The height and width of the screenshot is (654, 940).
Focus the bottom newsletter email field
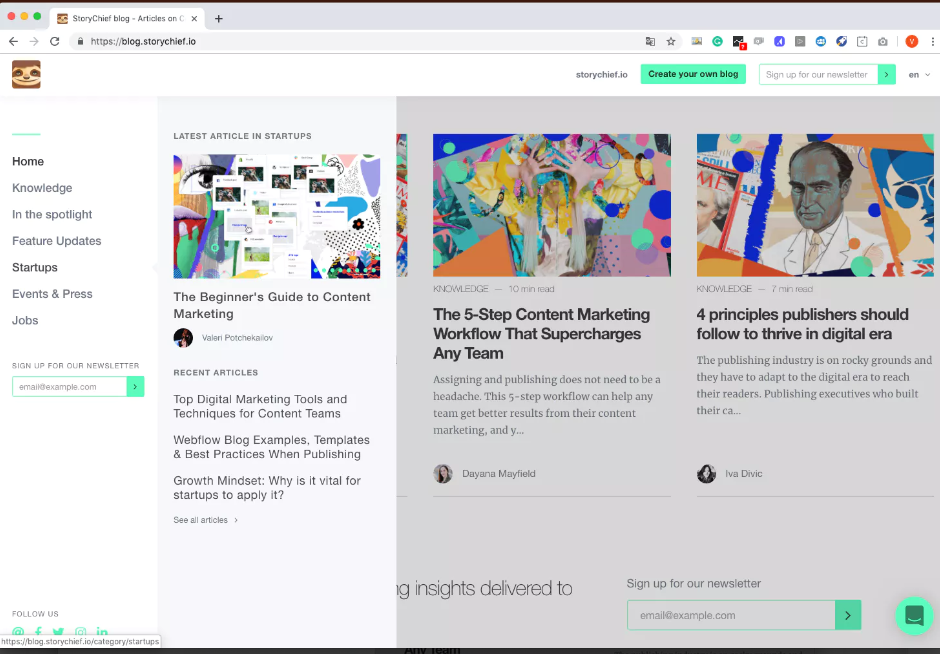[731, 615]
